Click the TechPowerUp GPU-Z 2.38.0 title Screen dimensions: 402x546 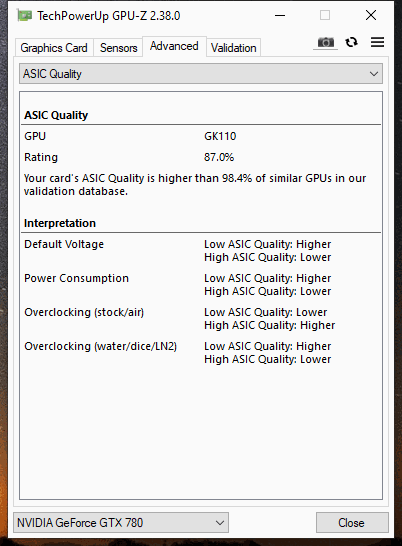(109, 16)
